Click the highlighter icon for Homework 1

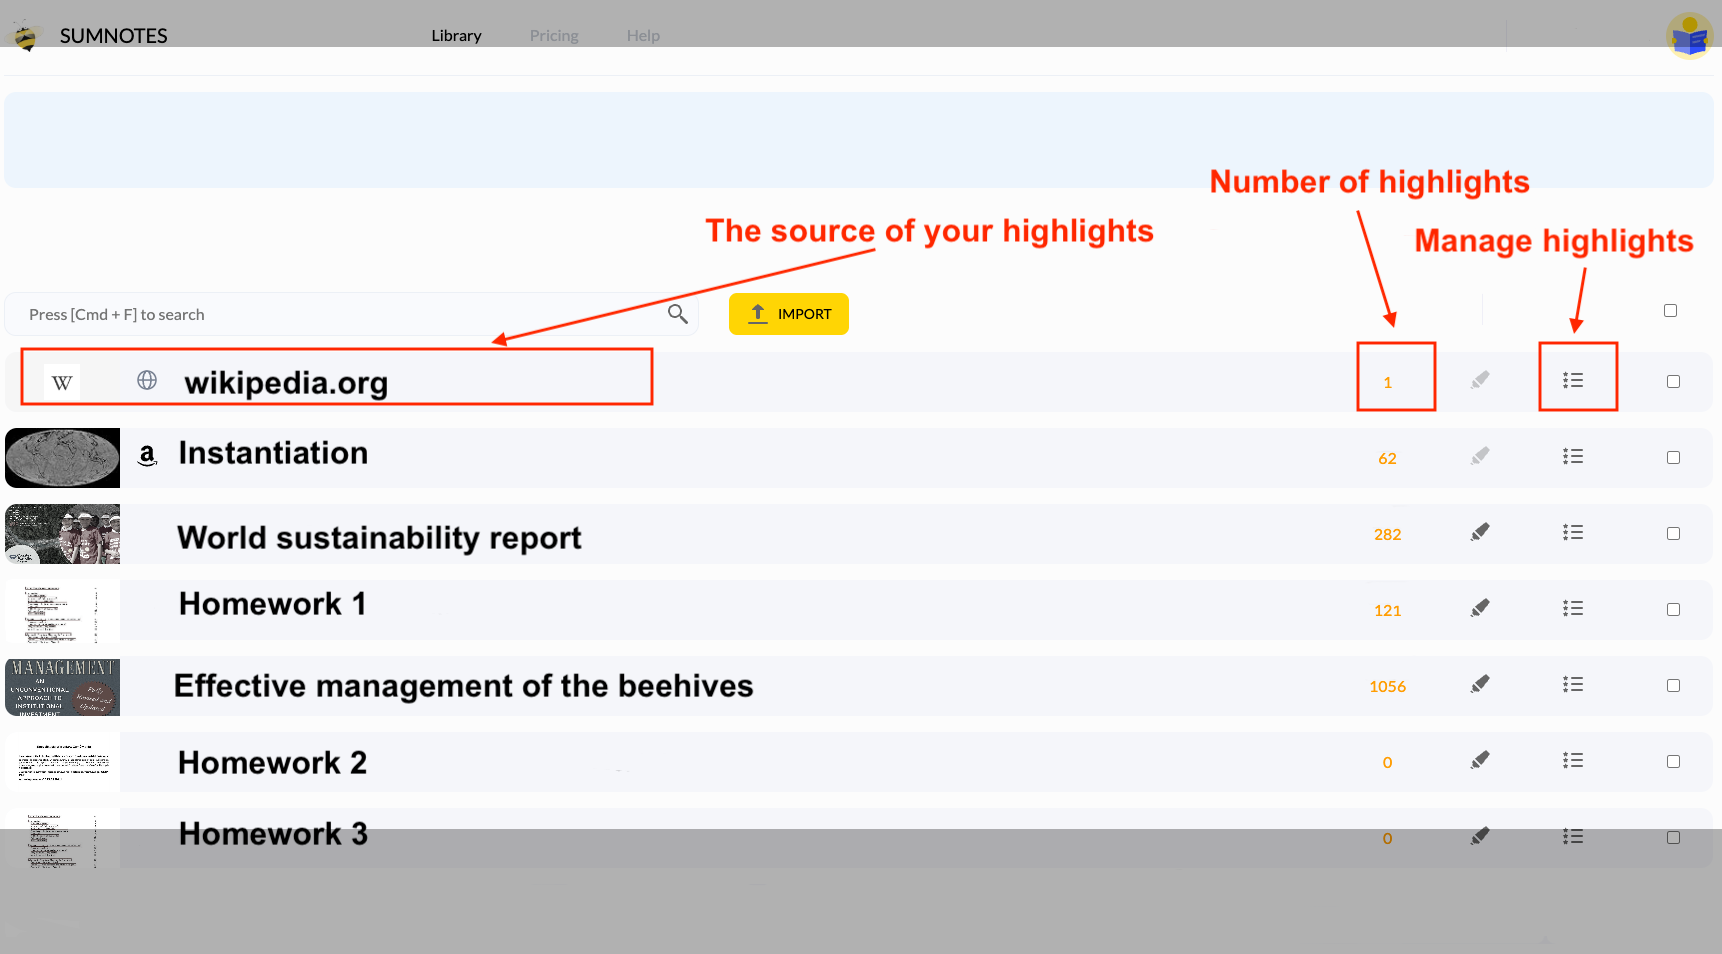pos(1480,608)
